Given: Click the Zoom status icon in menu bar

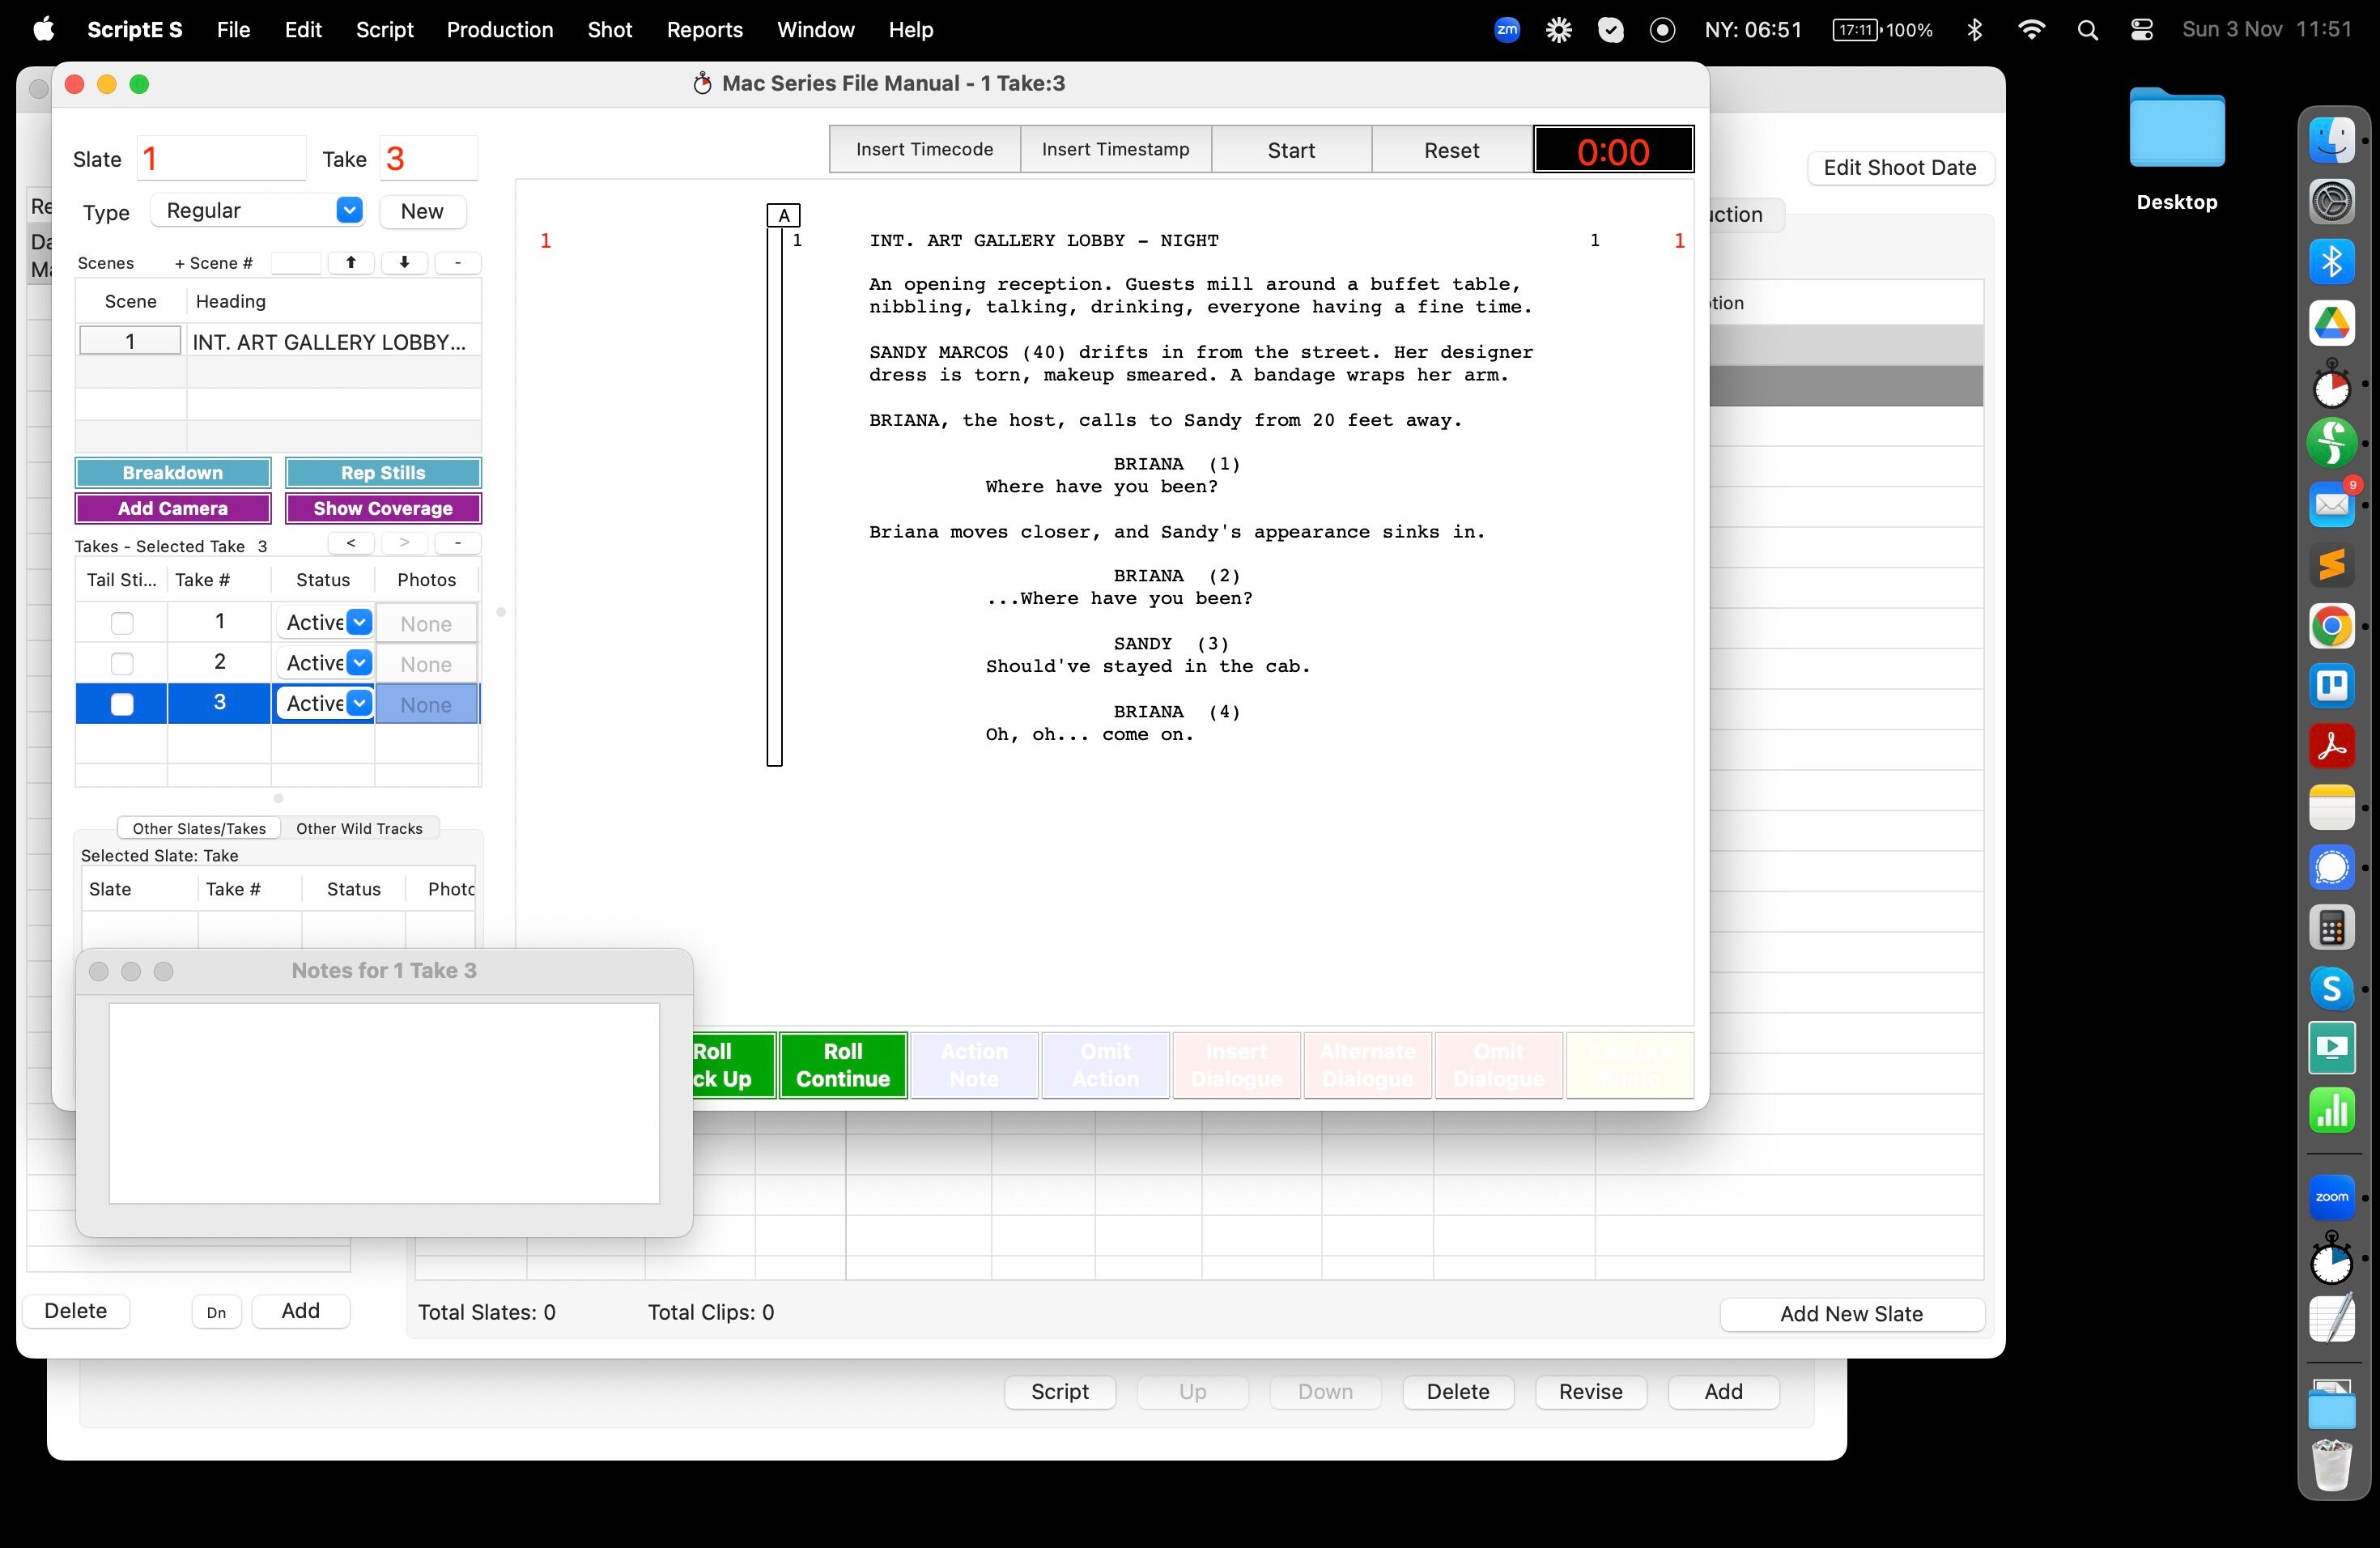Looking at the screenshot, I should pos(1506,30).
